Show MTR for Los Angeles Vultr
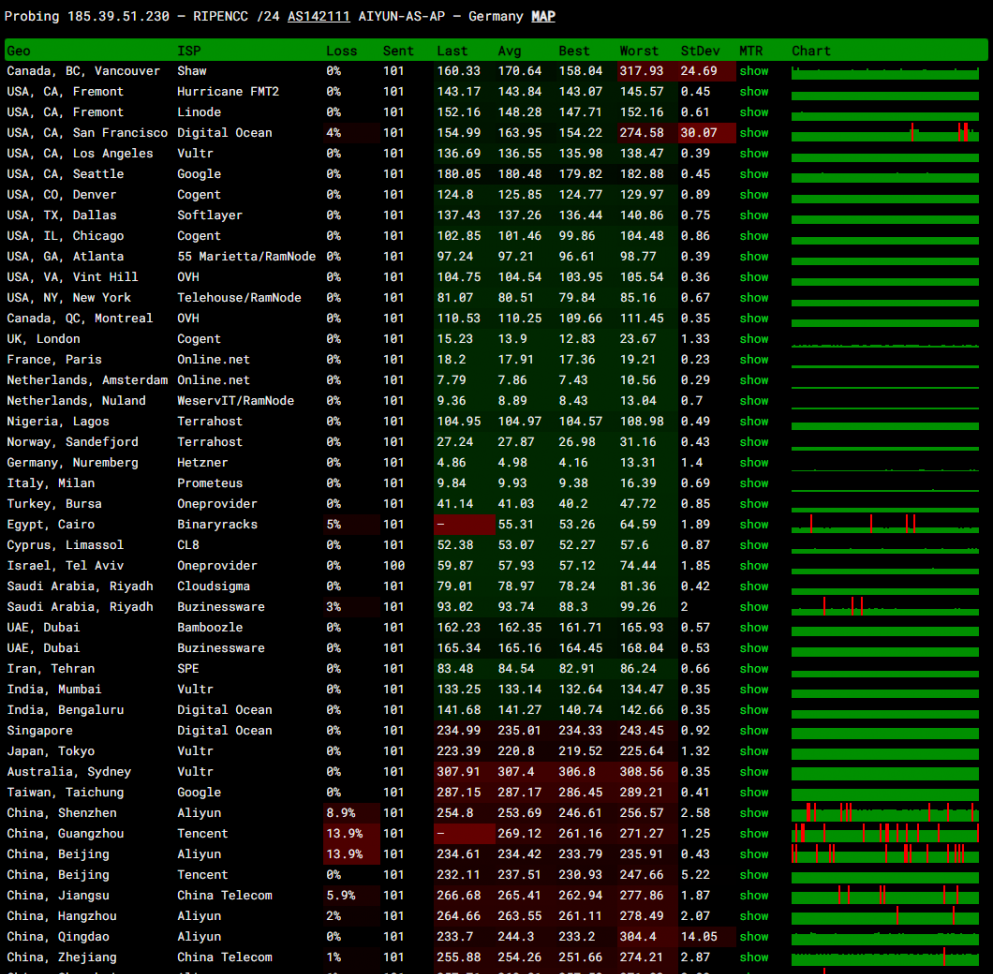Screen dimensions: 993x974 coord(754,153)
